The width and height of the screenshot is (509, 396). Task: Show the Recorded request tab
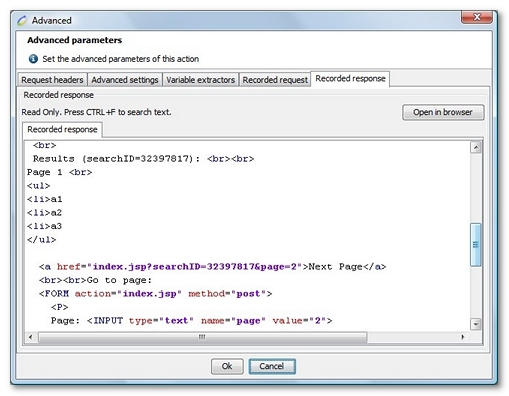tap(275, 80)
